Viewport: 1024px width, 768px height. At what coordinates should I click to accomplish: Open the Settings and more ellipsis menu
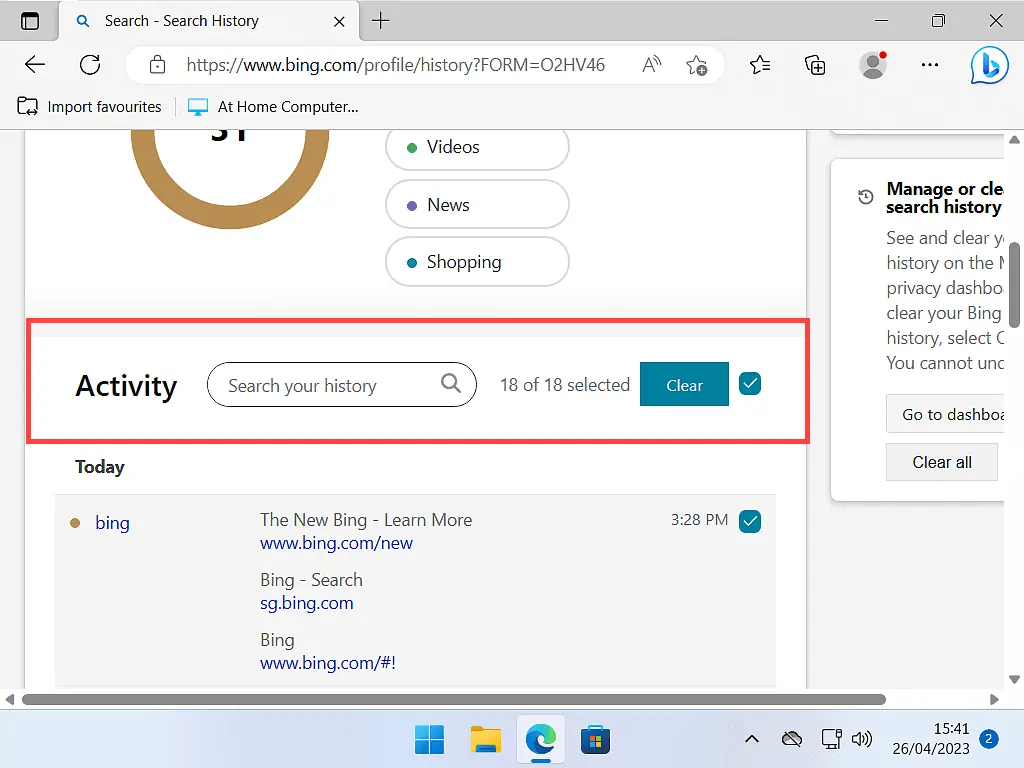[x=930, y=65]
